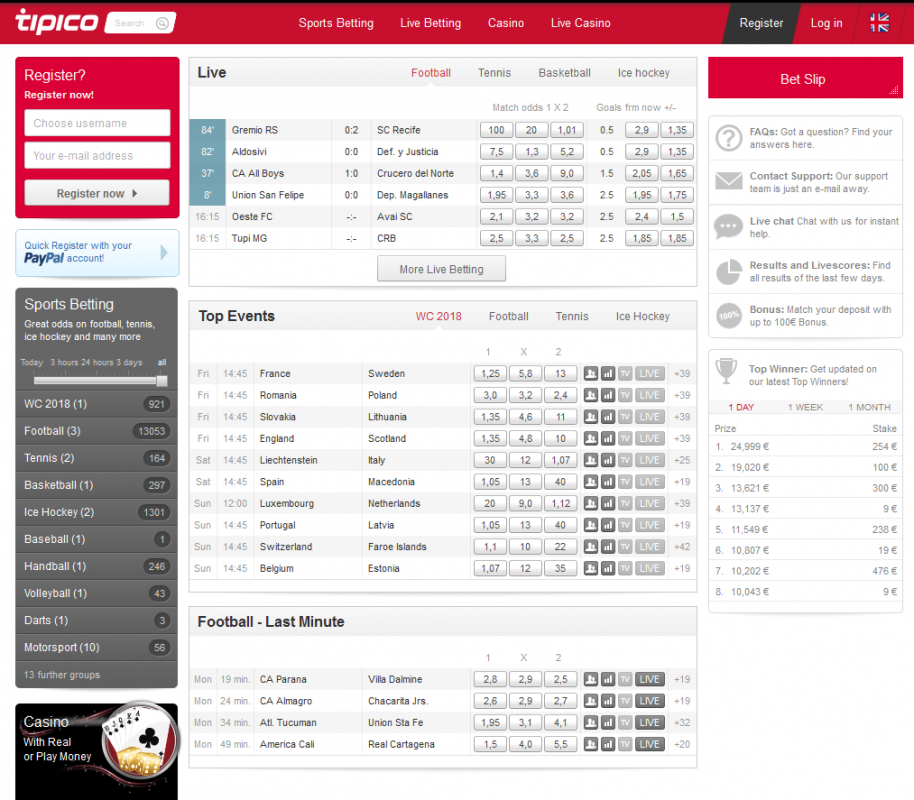Click LIVE badge for CA Parana match
Viewport: 914px width, 800px height.
(649, 679)
